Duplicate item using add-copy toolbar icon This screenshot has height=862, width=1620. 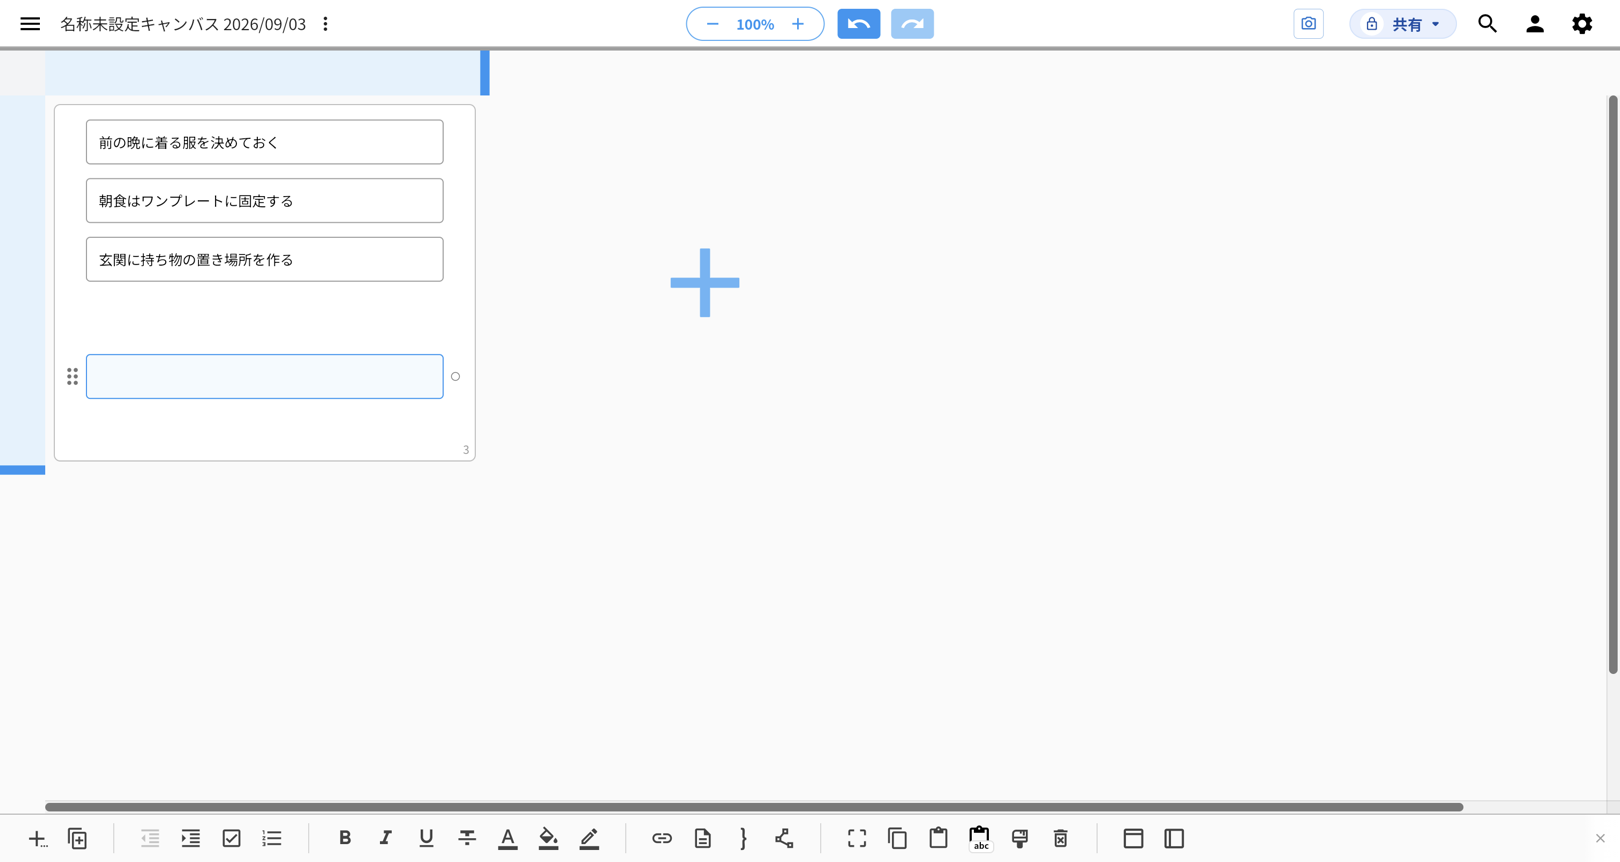(78, 839)
